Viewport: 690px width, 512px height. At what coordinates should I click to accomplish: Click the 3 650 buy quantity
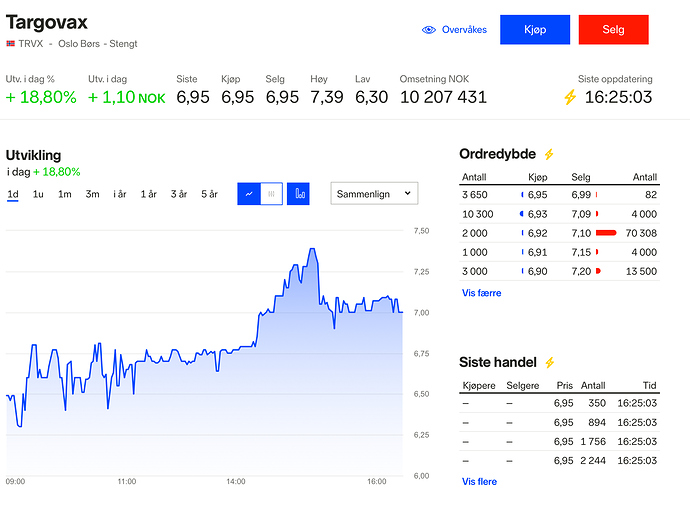click(x=474, y=195)
